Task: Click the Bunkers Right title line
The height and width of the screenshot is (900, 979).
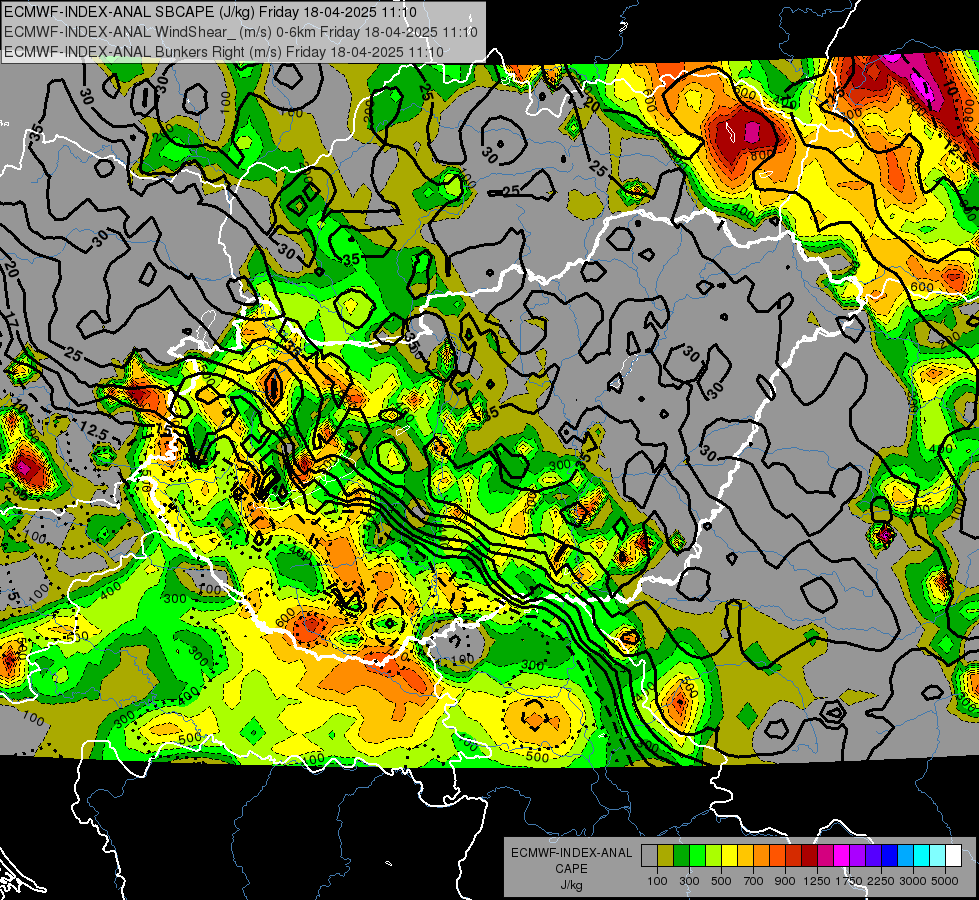Action: [224, 52]
